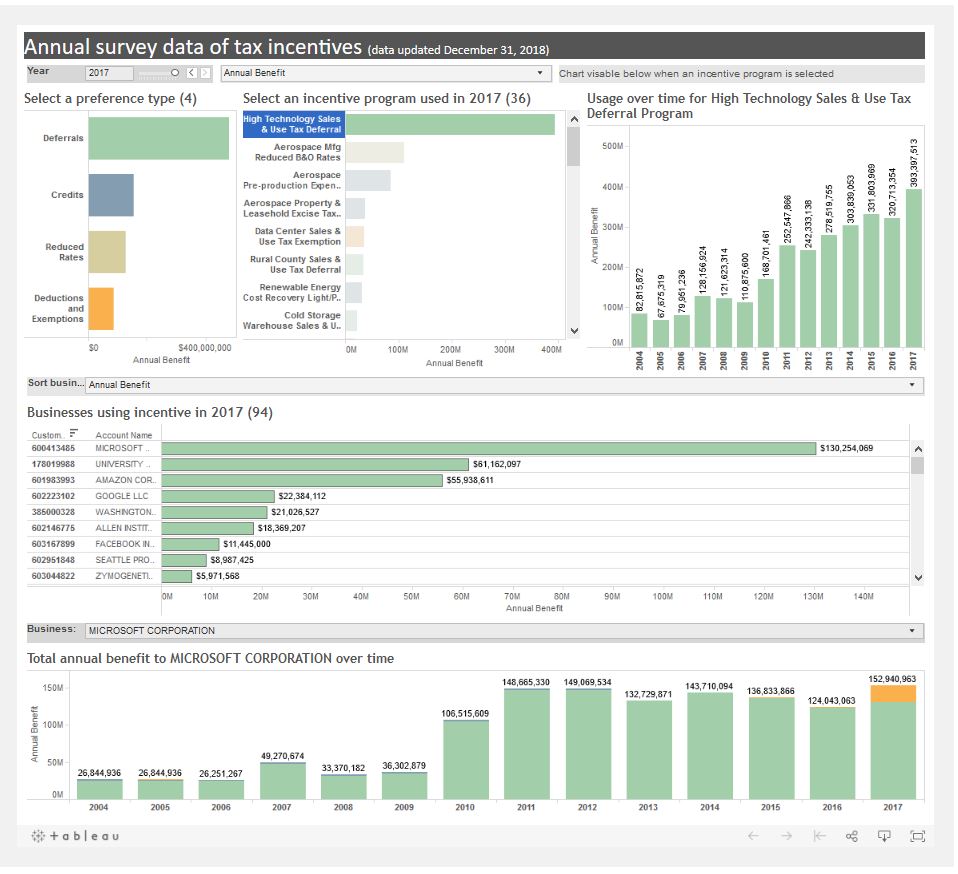
Task: Click the incentive program list scrollbar thumb
Action: coord(573,147)
